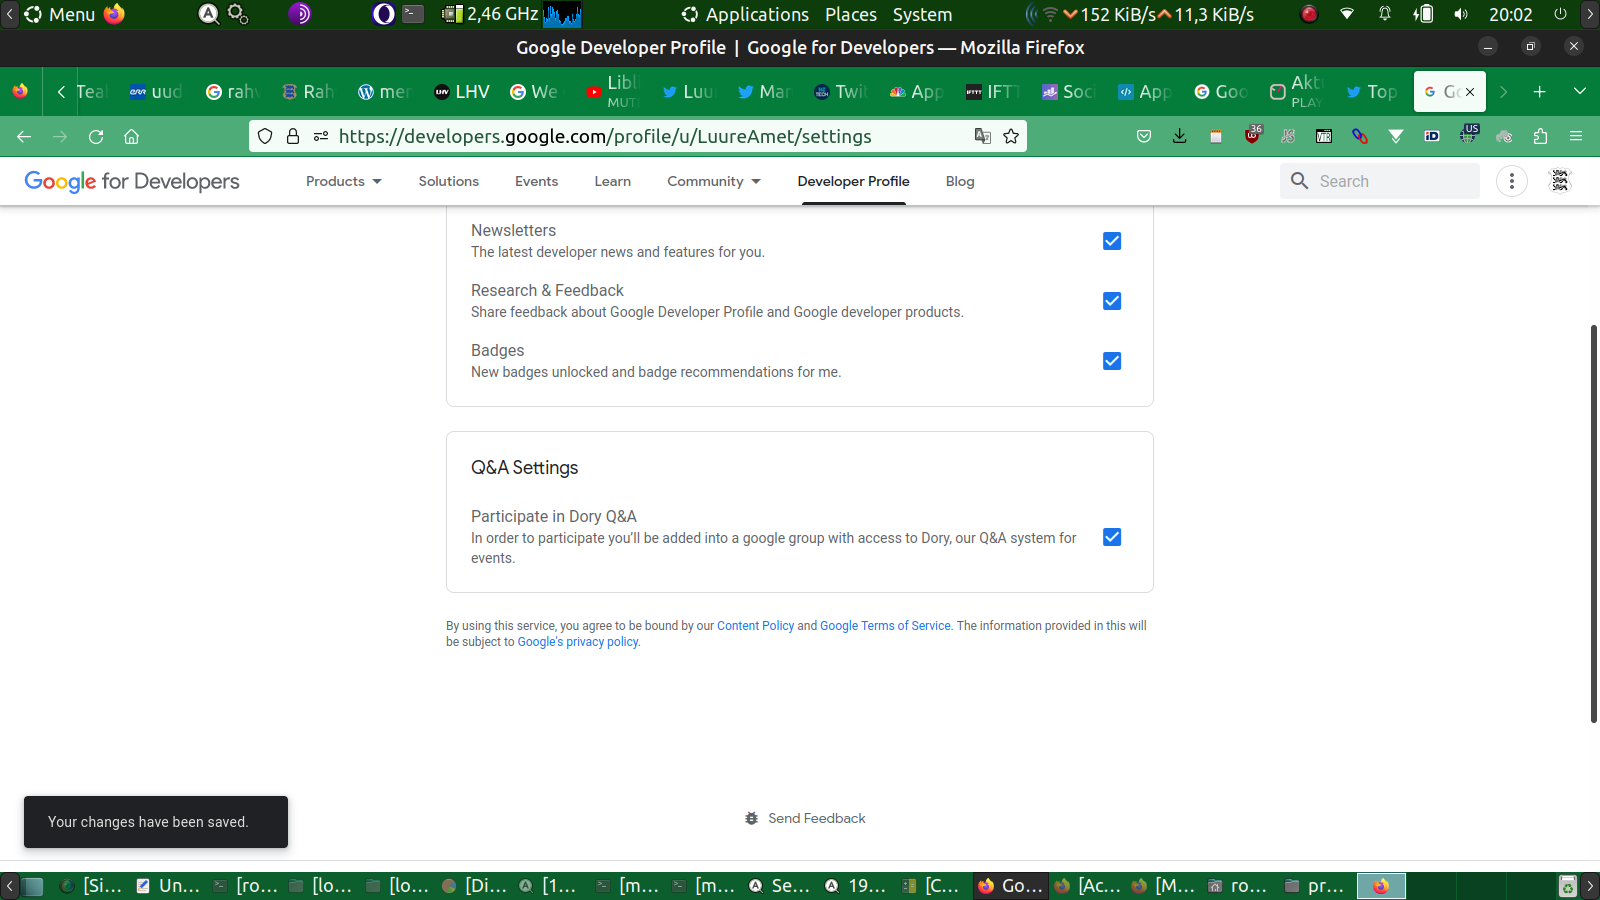The height and width of the screenshot is (900, 1600).
Task: Open the Solutions navigation item
Action: [x=449, y=181]
